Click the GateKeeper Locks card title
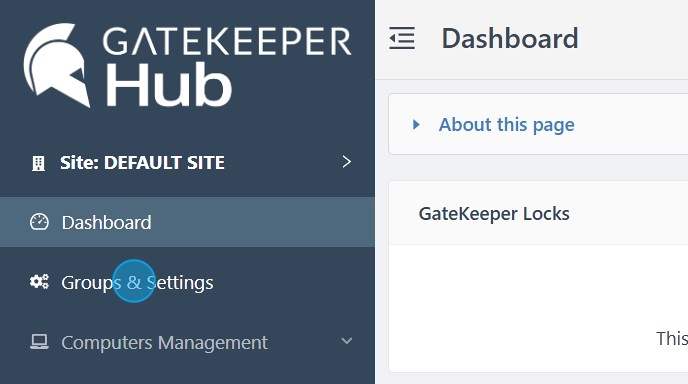Viewport: 688px width, 384px height. (x=494, y=214)
